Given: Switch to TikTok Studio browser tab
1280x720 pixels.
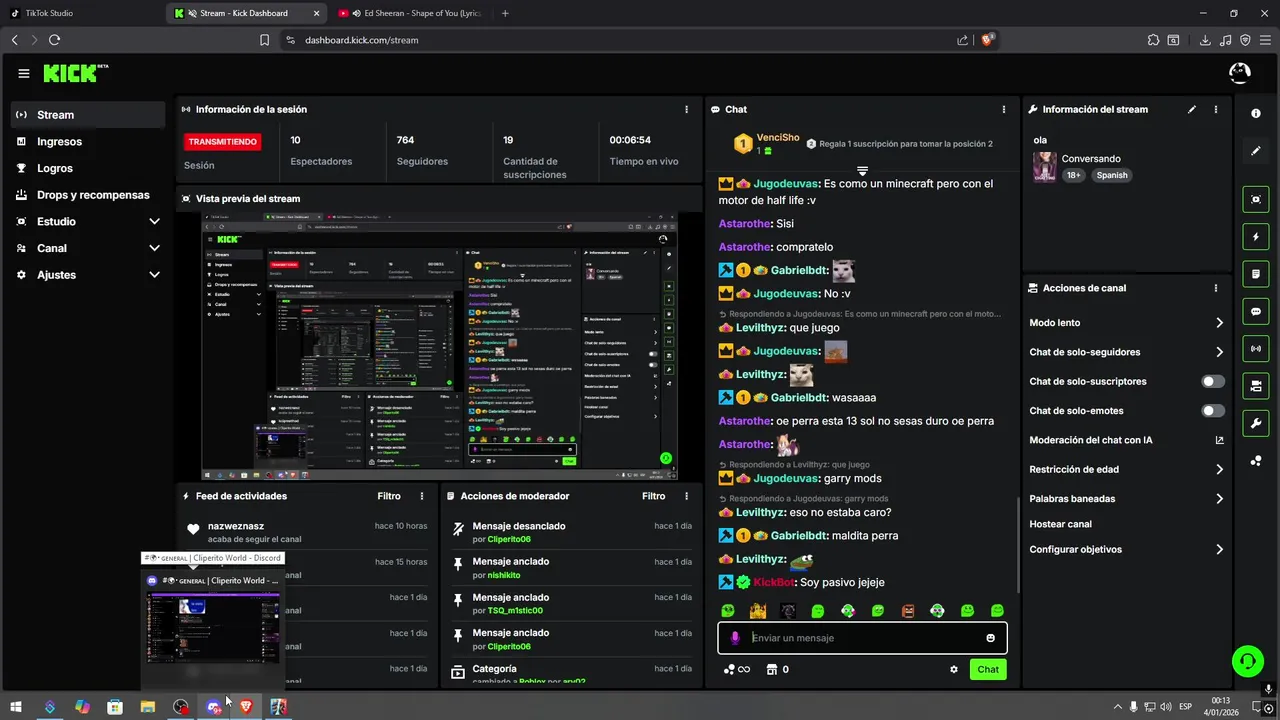Looking at the screenshot, I should (x=80, y=13).
